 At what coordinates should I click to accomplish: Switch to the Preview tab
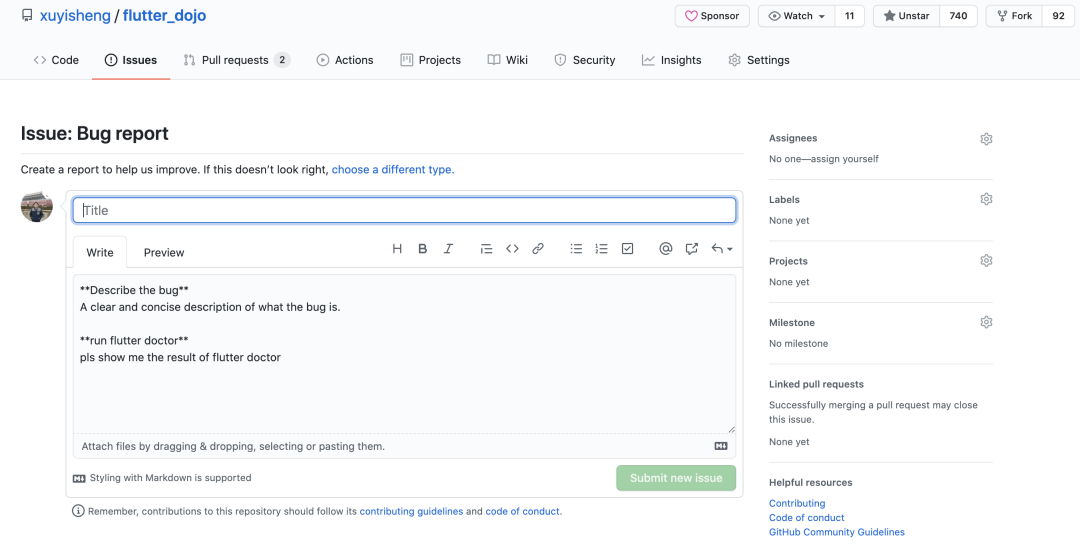click(x=164, y=252)
